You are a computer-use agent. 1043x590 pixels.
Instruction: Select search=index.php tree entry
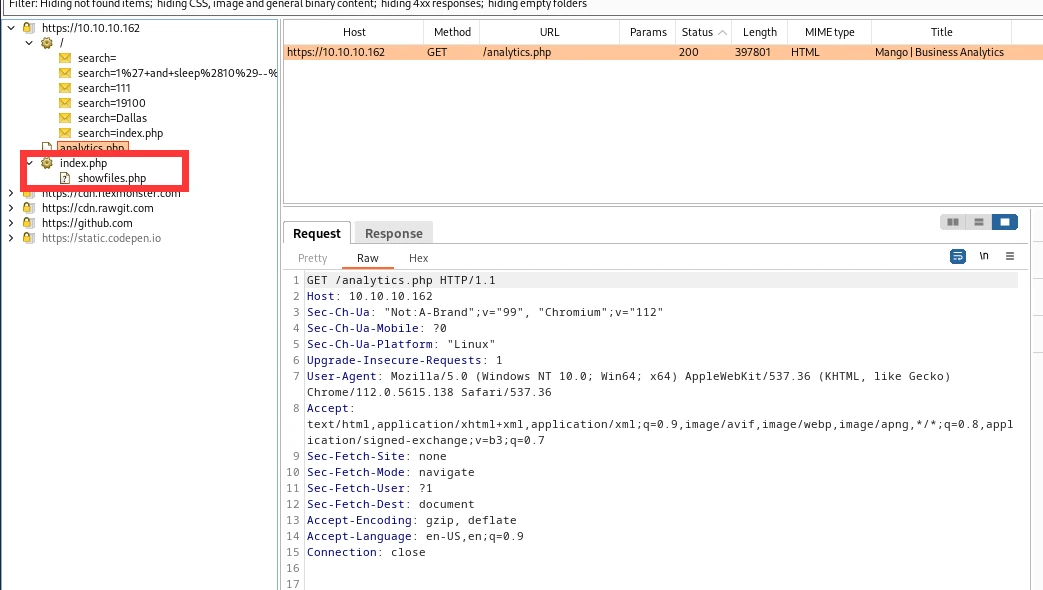point(120,133)
